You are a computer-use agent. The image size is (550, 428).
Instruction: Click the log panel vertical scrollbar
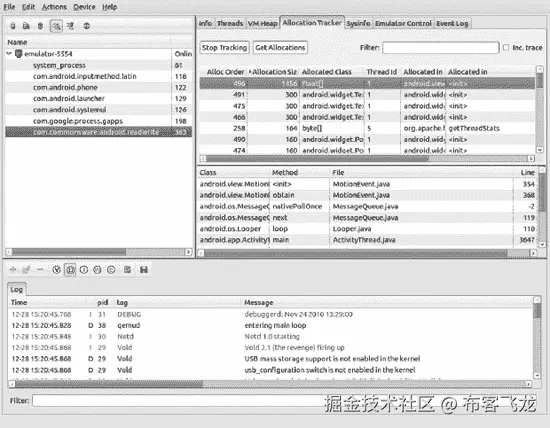(x=537, y=338)
